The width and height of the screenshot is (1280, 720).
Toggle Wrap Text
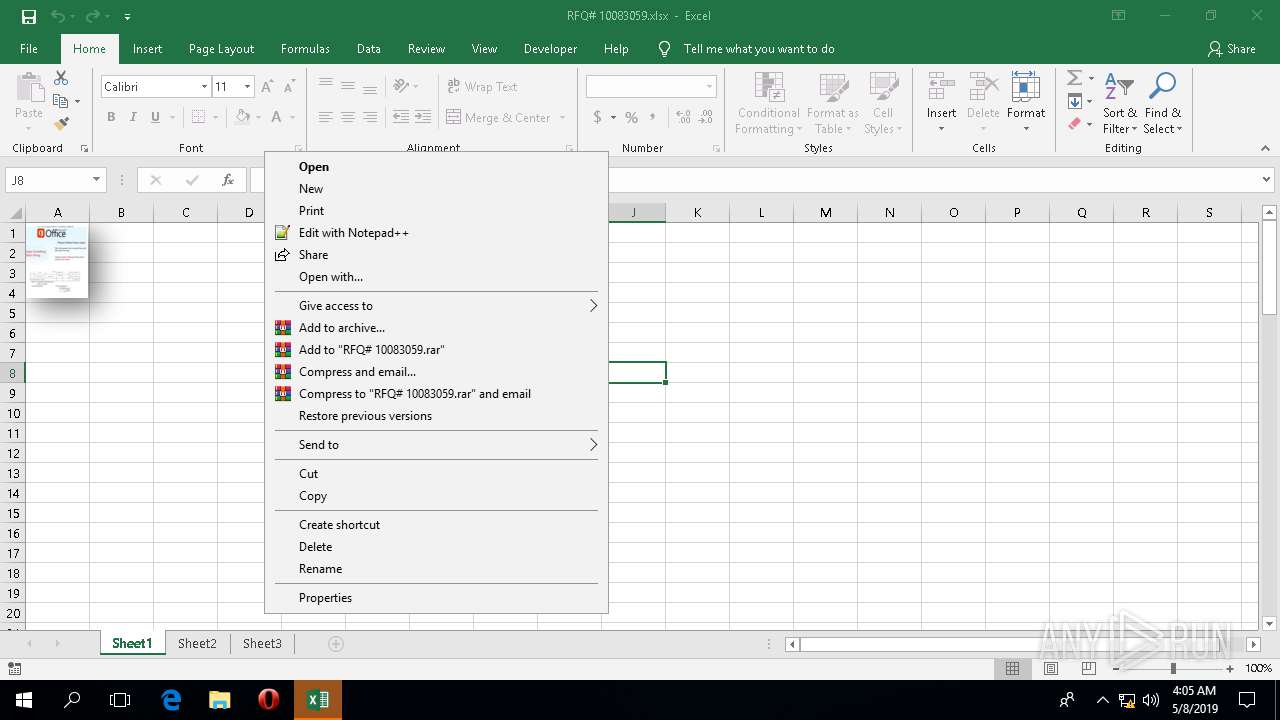point(482,87)
